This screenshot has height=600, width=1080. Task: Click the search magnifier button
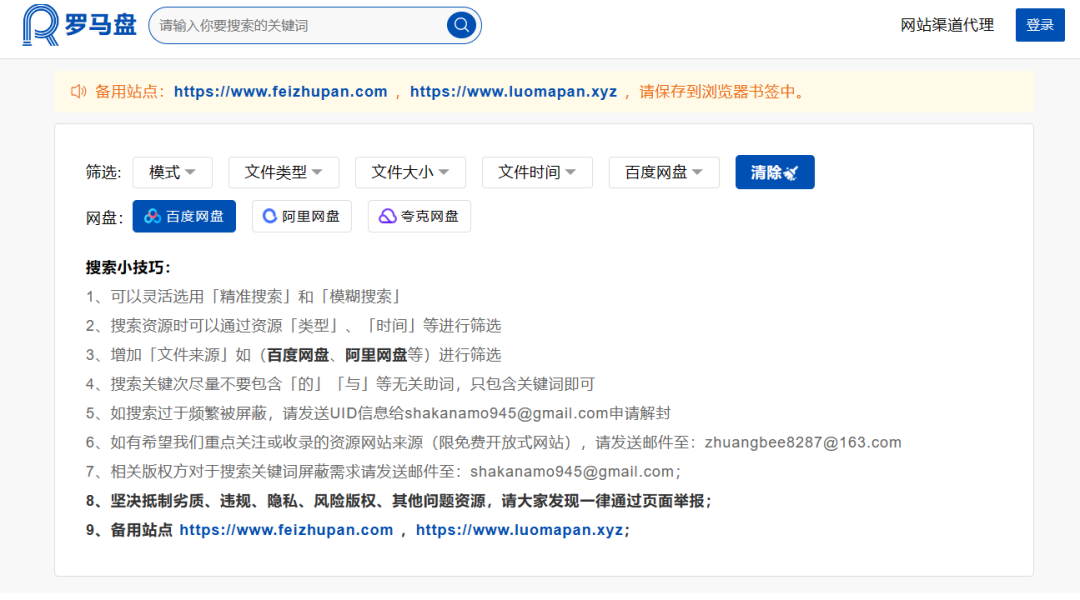(461, 25)
